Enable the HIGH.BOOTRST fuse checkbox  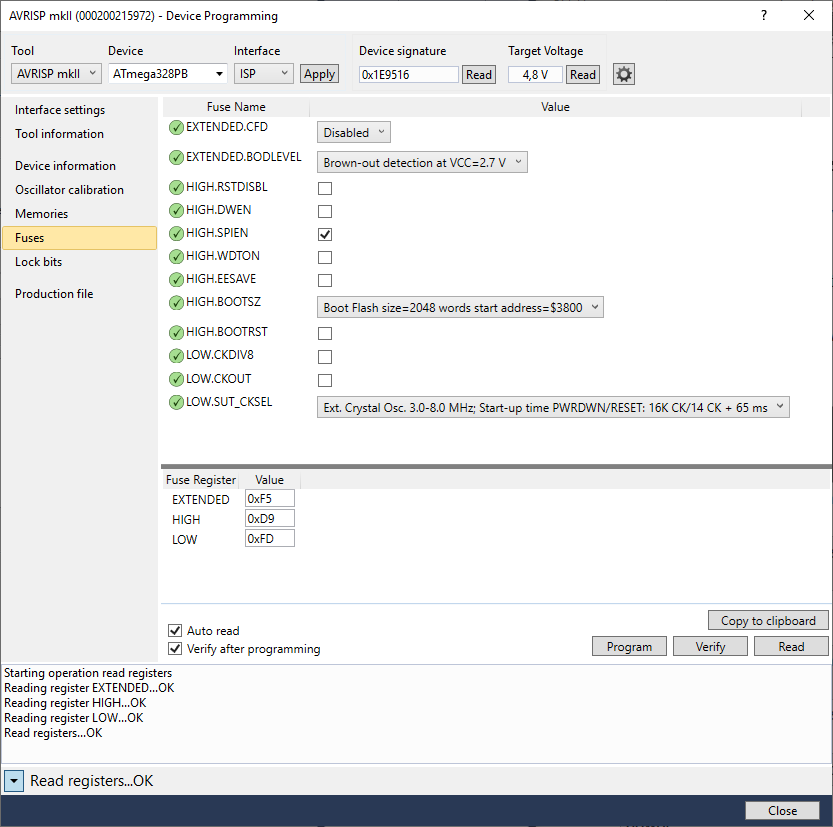click(x=325, y=334)
